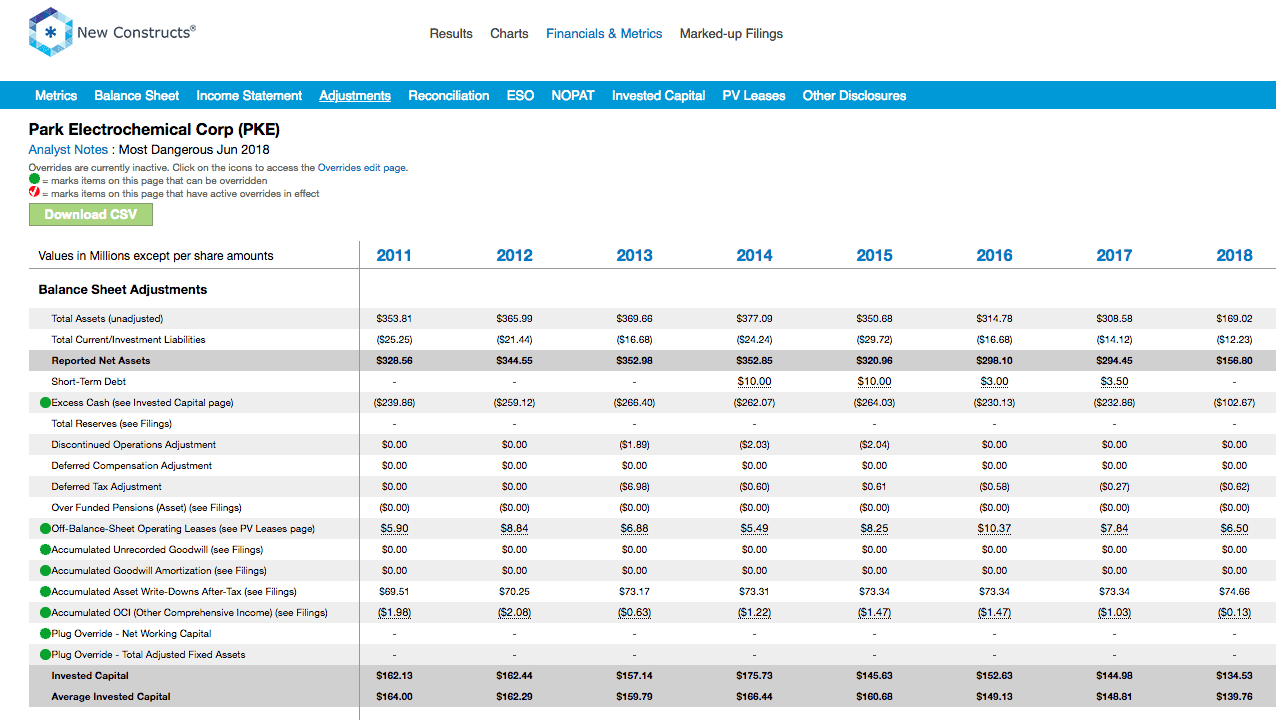The image size is (1276, 720).
Task: Click 2018 Operating Leases value $6.50
Action: pos(1234,528)
